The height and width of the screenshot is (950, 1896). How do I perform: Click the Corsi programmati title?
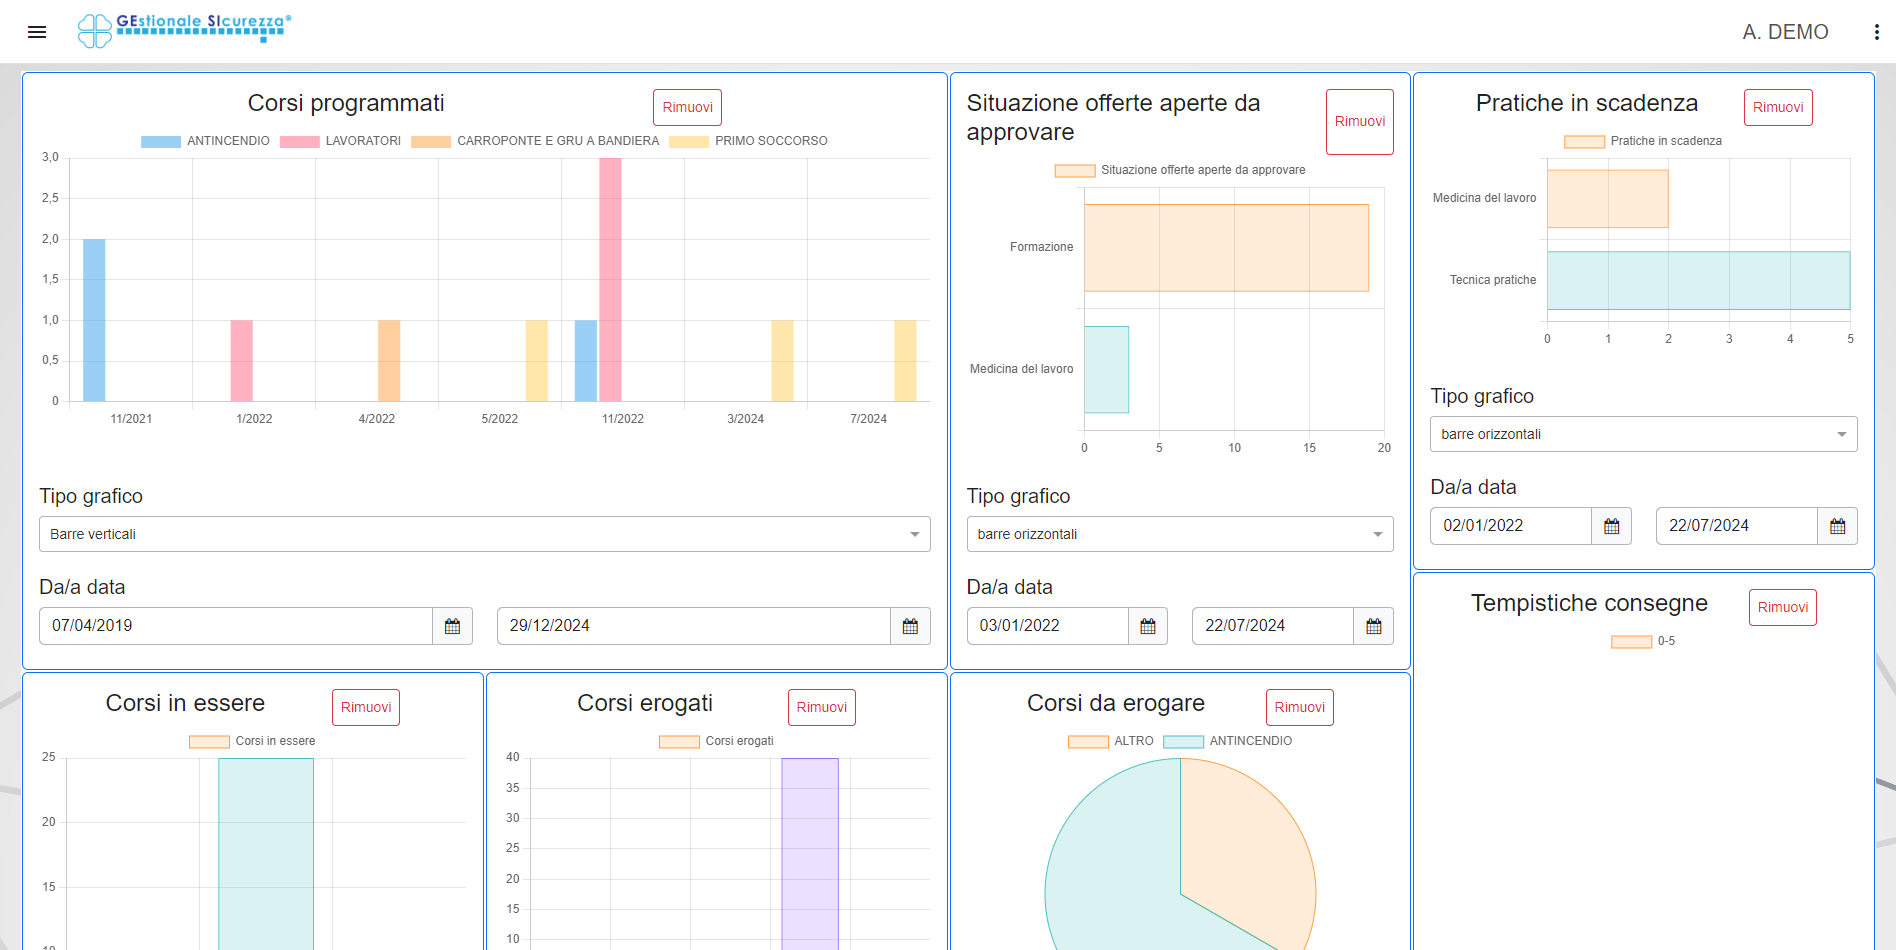[x=346, y=103]
